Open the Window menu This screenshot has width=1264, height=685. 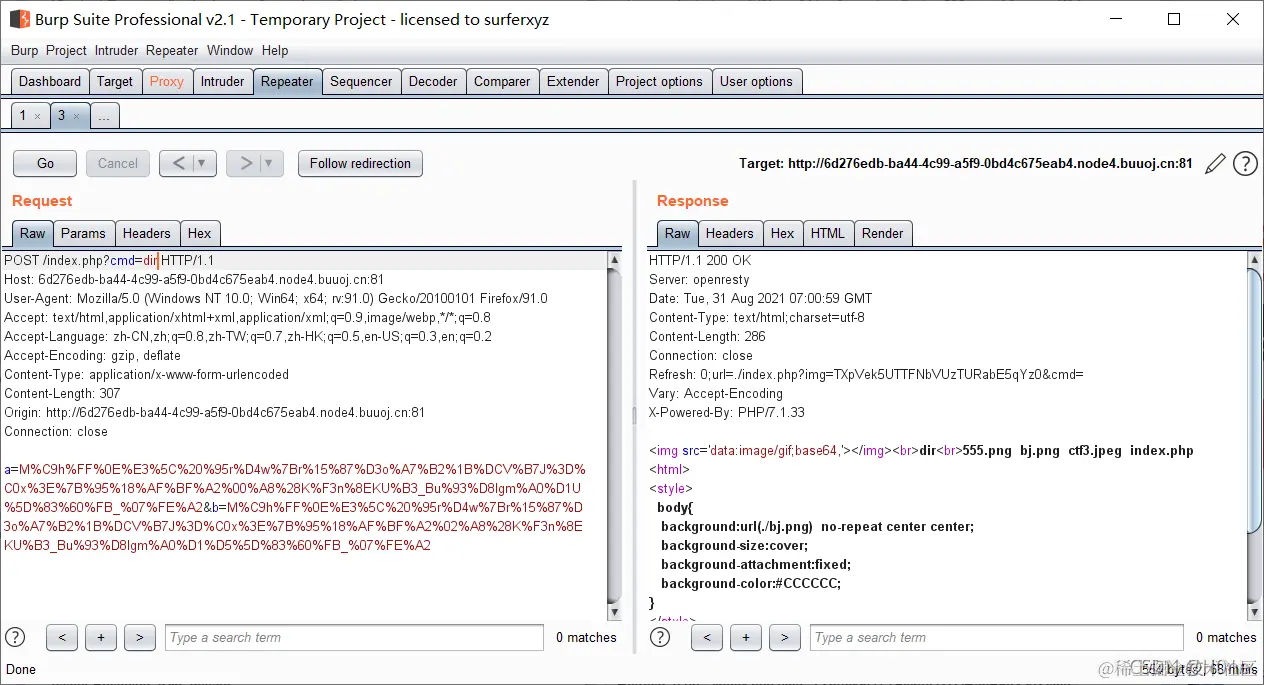point(230,50)
